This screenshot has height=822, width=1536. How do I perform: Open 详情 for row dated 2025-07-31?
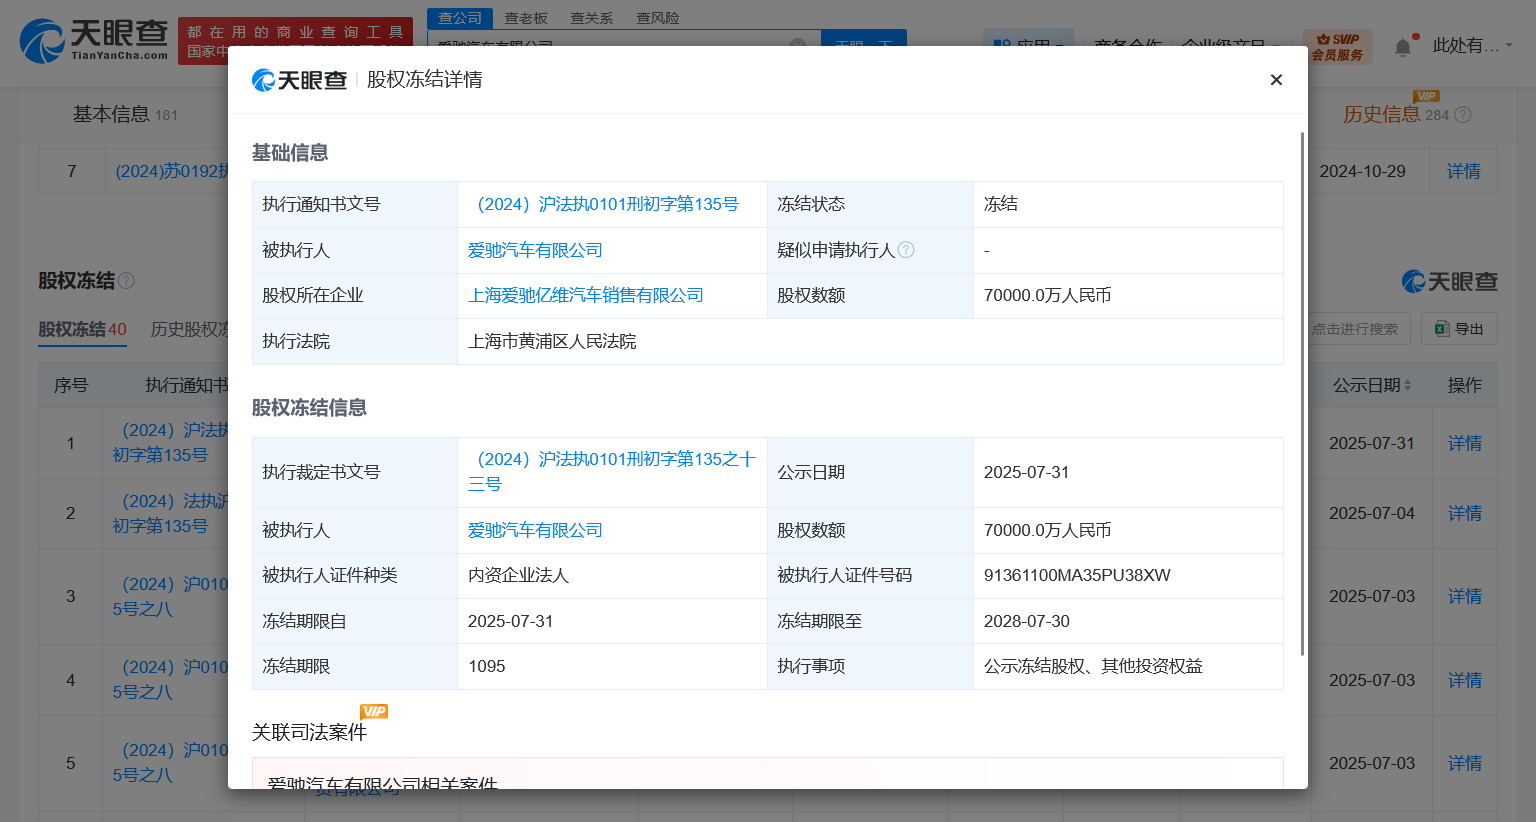pyautogui.click(x=1464, y=443)
